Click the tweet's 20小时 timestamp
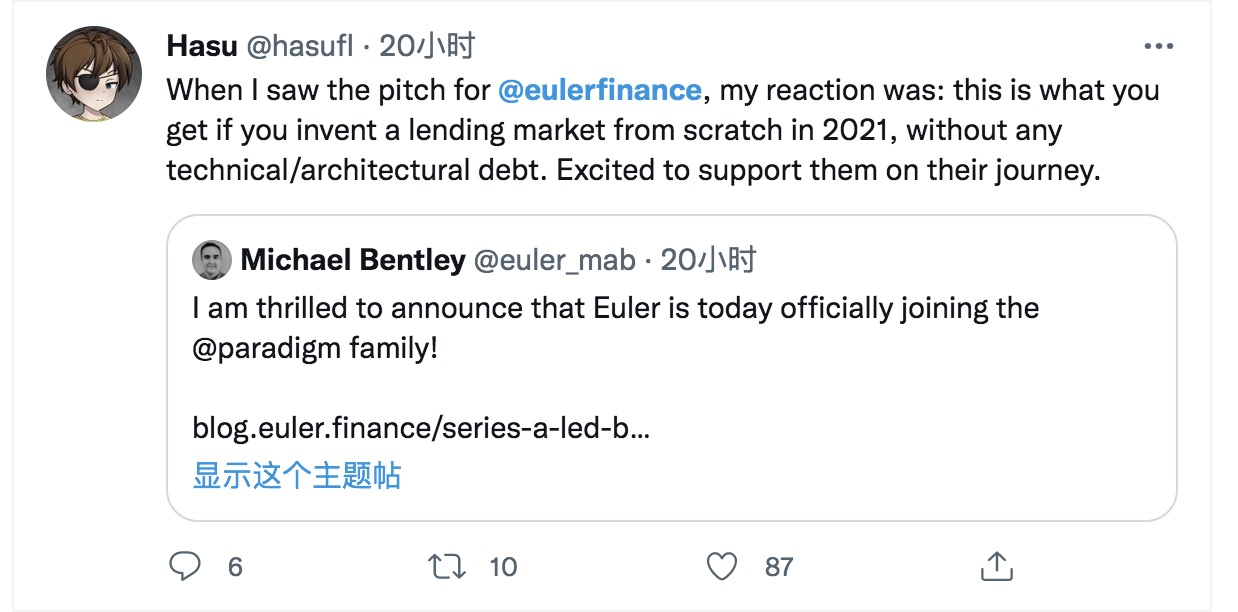 [427, 45]
